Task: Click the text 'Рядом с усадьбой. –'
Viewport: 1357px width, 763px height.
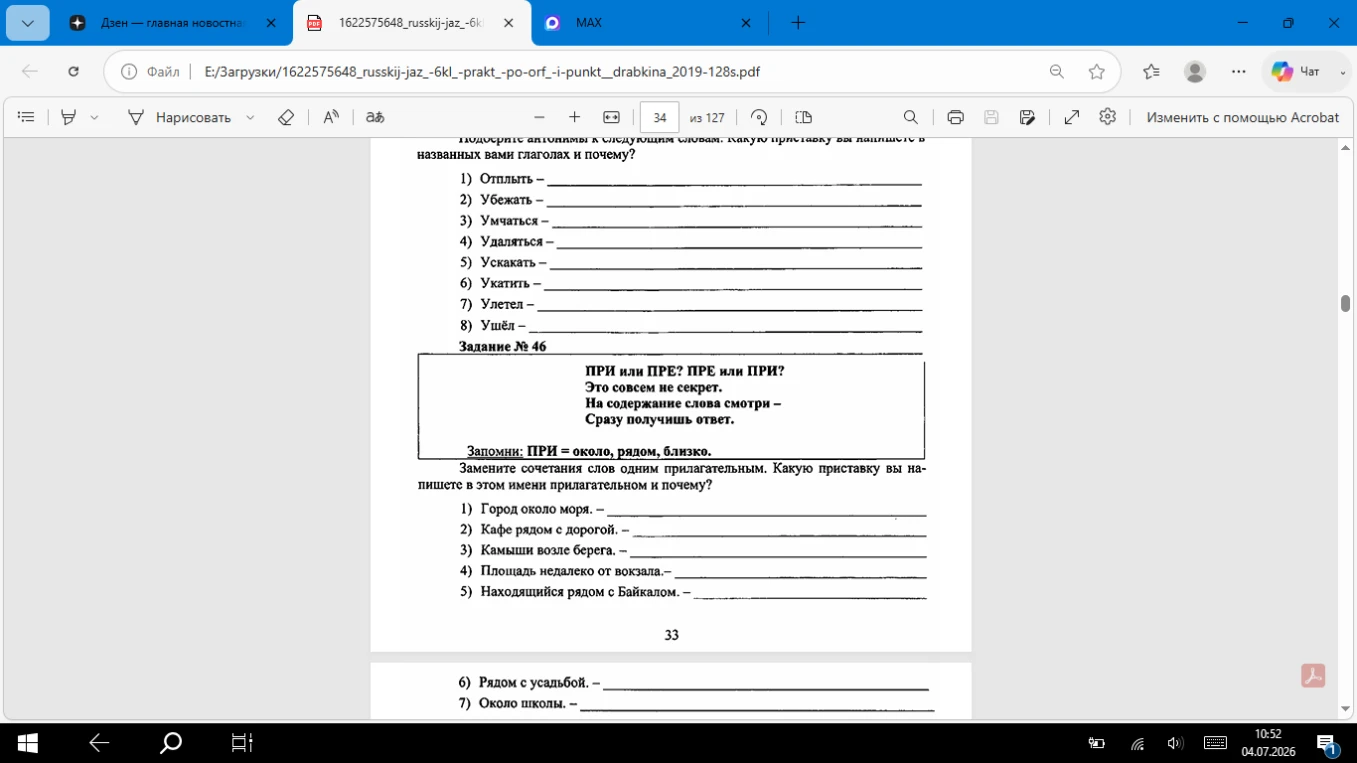Action: pyautogui.click(x=539, y=682)
